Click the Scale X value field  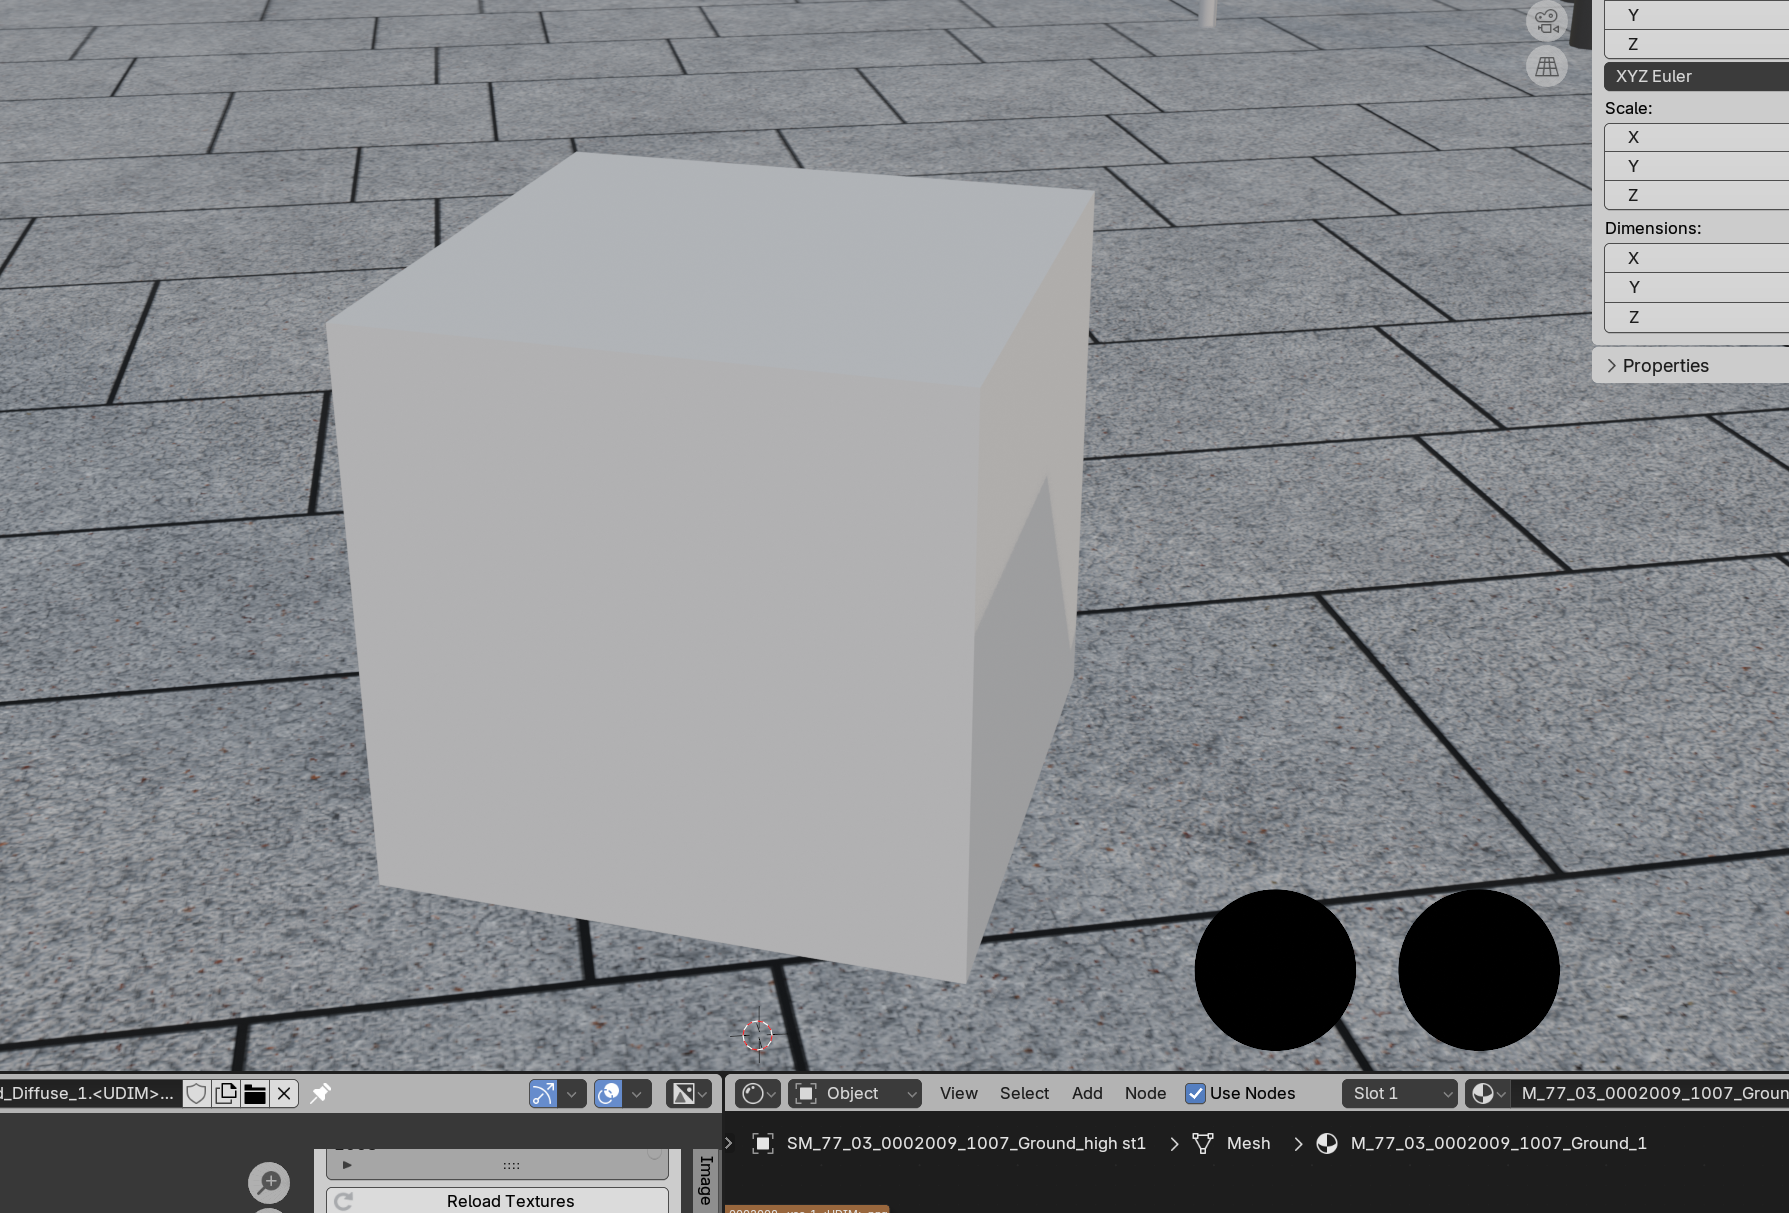click(1696, 137)
